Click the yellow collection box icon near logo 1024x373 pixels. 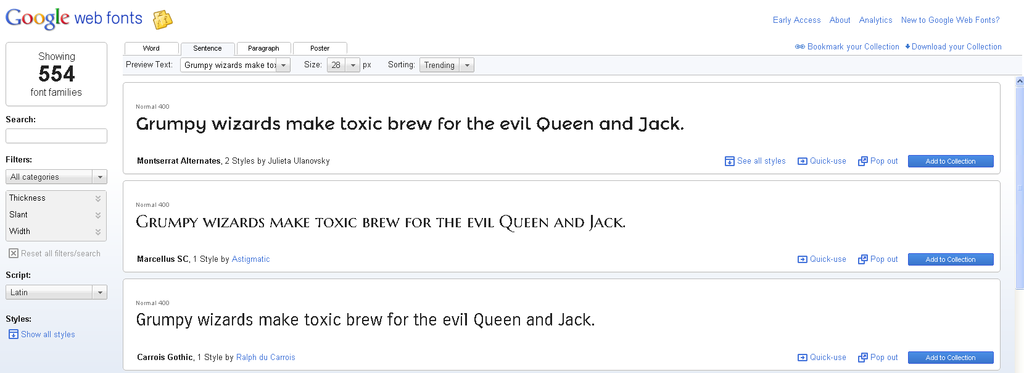(x=163, y=20)
